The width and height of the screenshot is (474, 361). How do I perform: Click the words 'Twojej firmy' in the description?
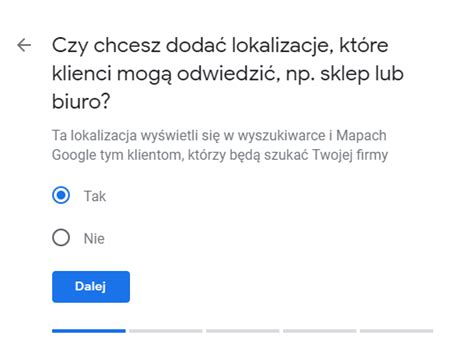[x=350, y=155]
